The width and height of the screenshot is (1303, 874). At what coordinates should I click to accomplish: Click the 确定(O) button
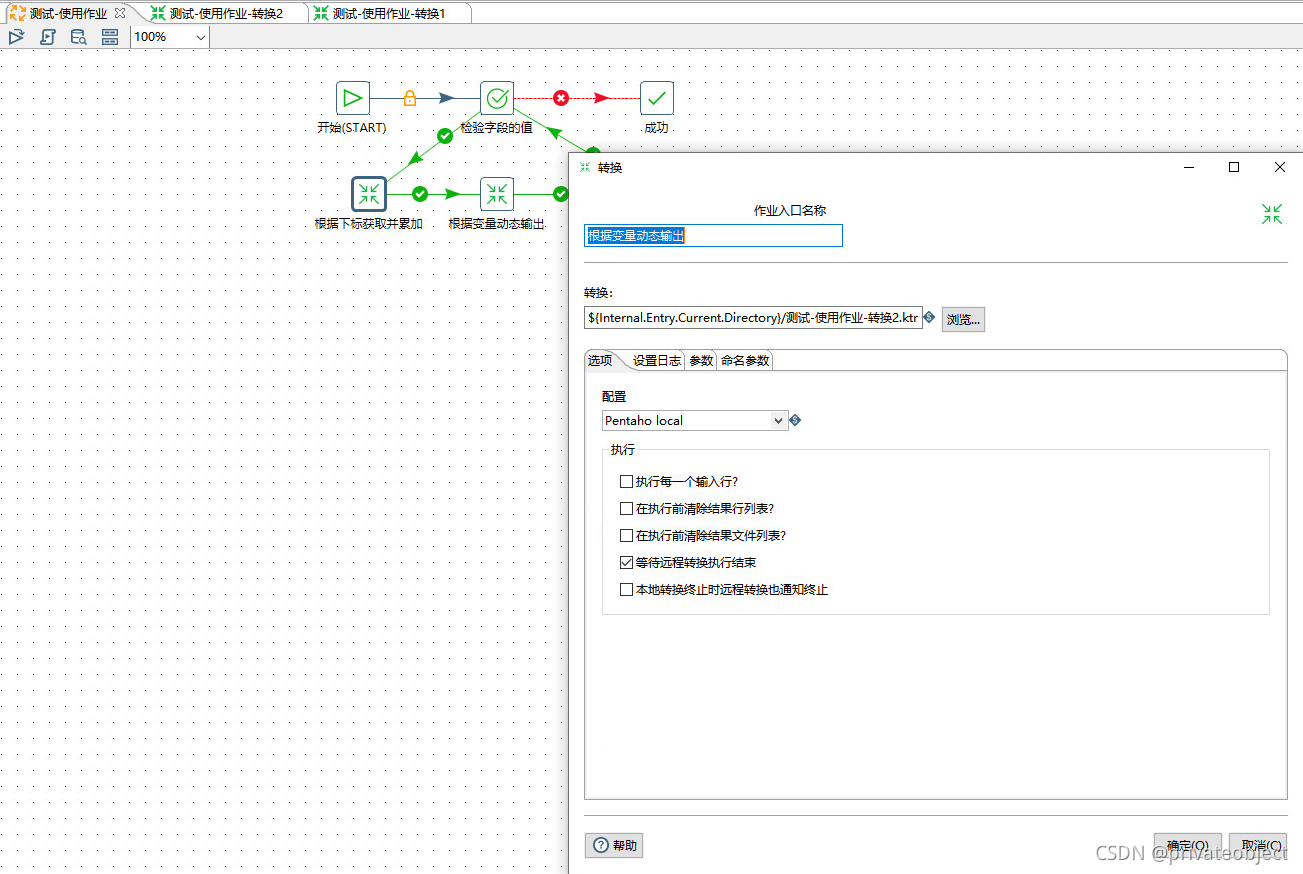point(1187,846)
